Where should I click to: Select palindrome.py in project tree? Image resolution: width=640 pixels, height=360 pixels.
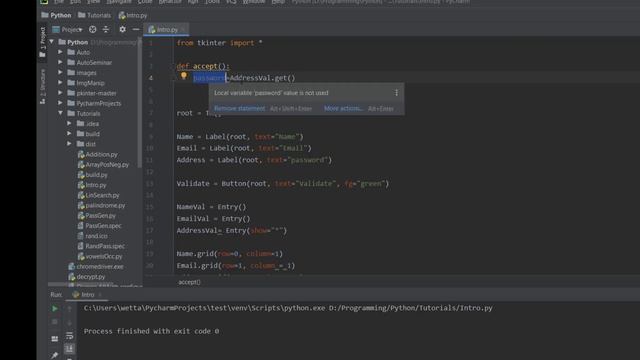[101, 205]
